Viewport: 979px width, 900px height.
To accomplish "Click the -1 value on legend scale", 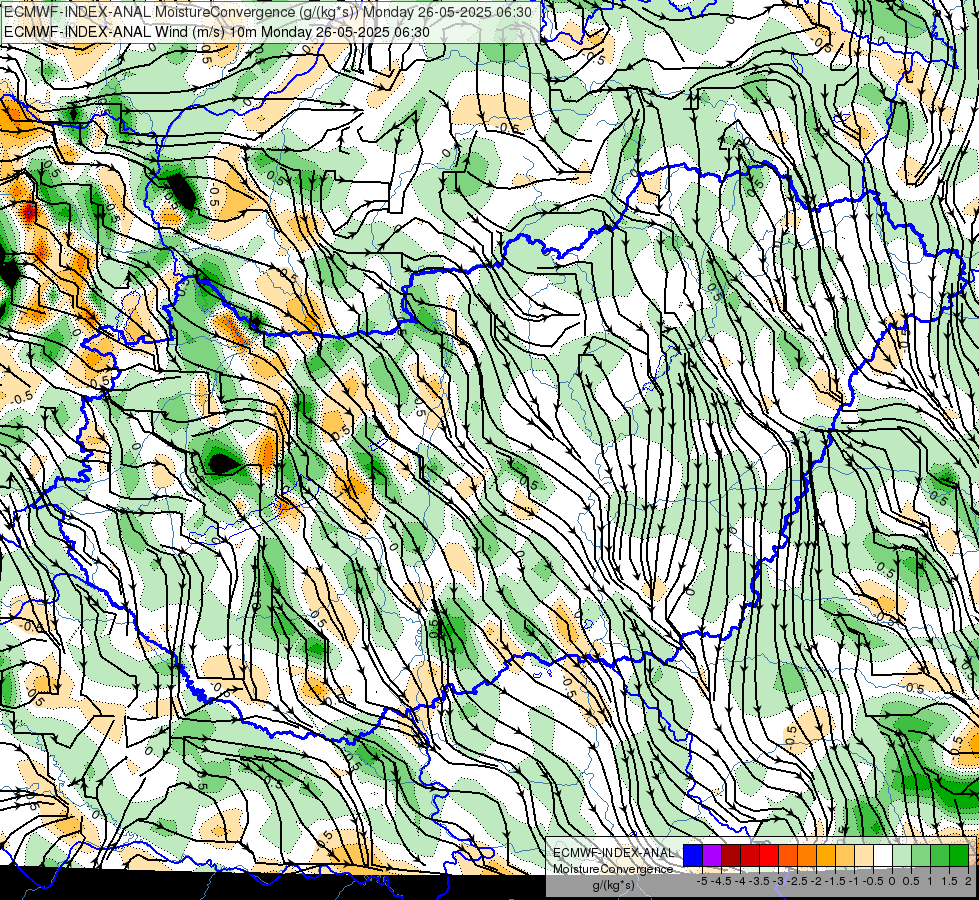I will point(854,881).
